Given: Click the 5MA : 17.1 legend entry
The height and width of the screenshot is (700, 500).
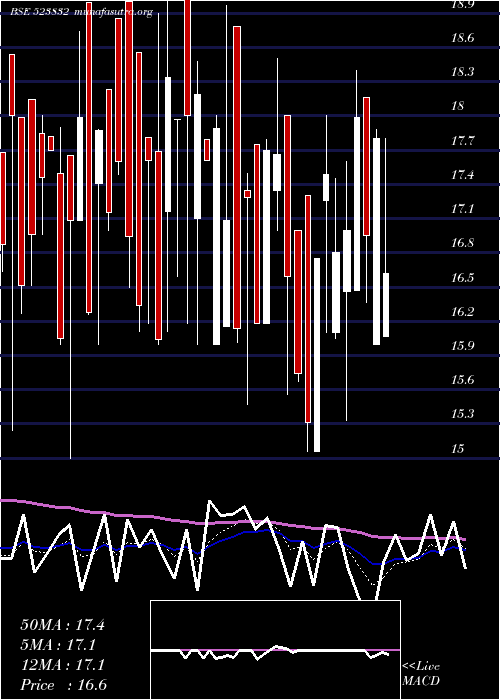Looking at the screenshot, I should (58, 645).
